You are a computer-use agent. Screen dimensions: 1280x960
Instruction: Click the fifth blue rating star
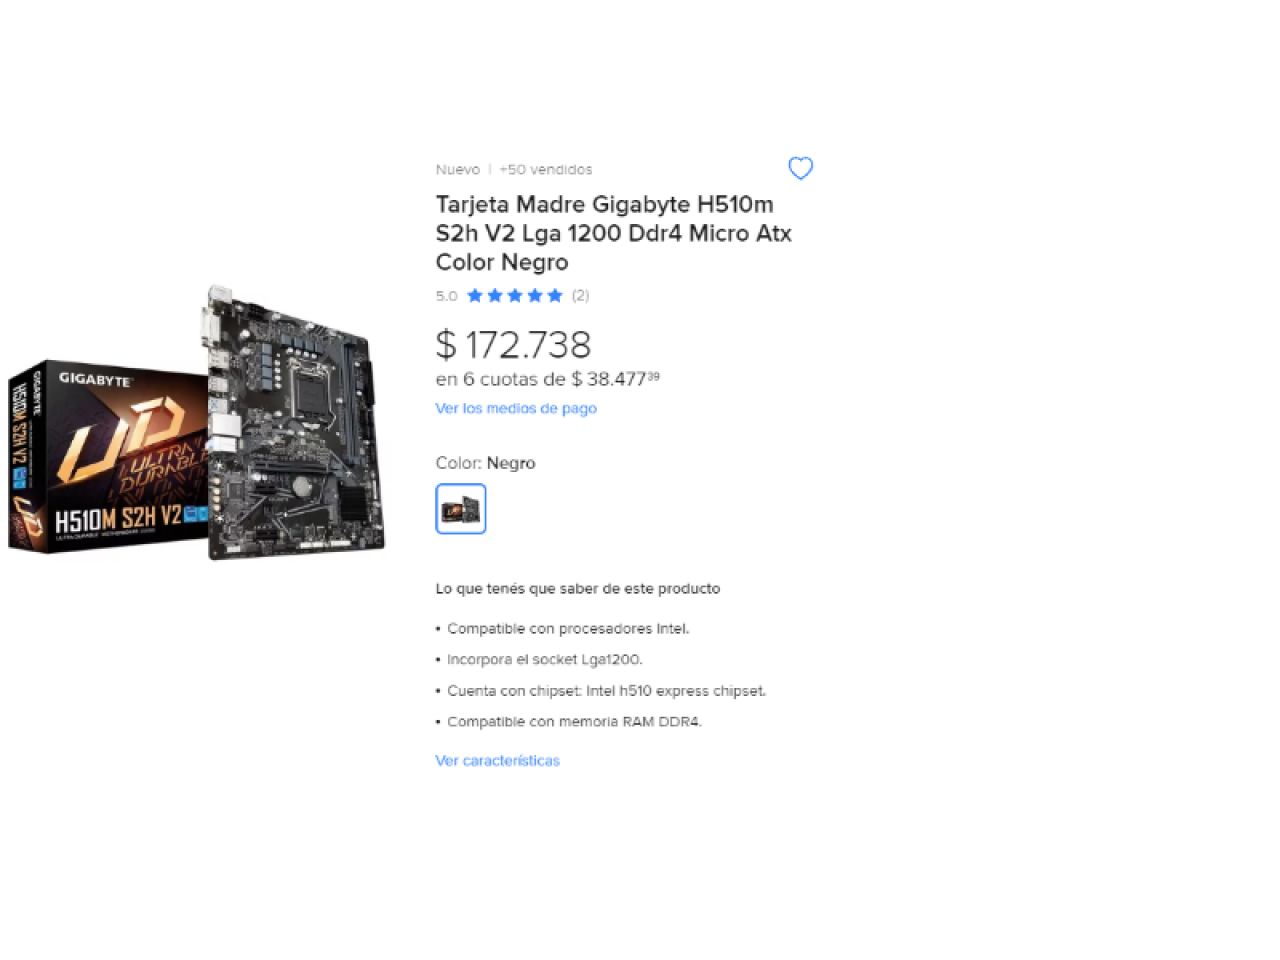tap(555, 295)
